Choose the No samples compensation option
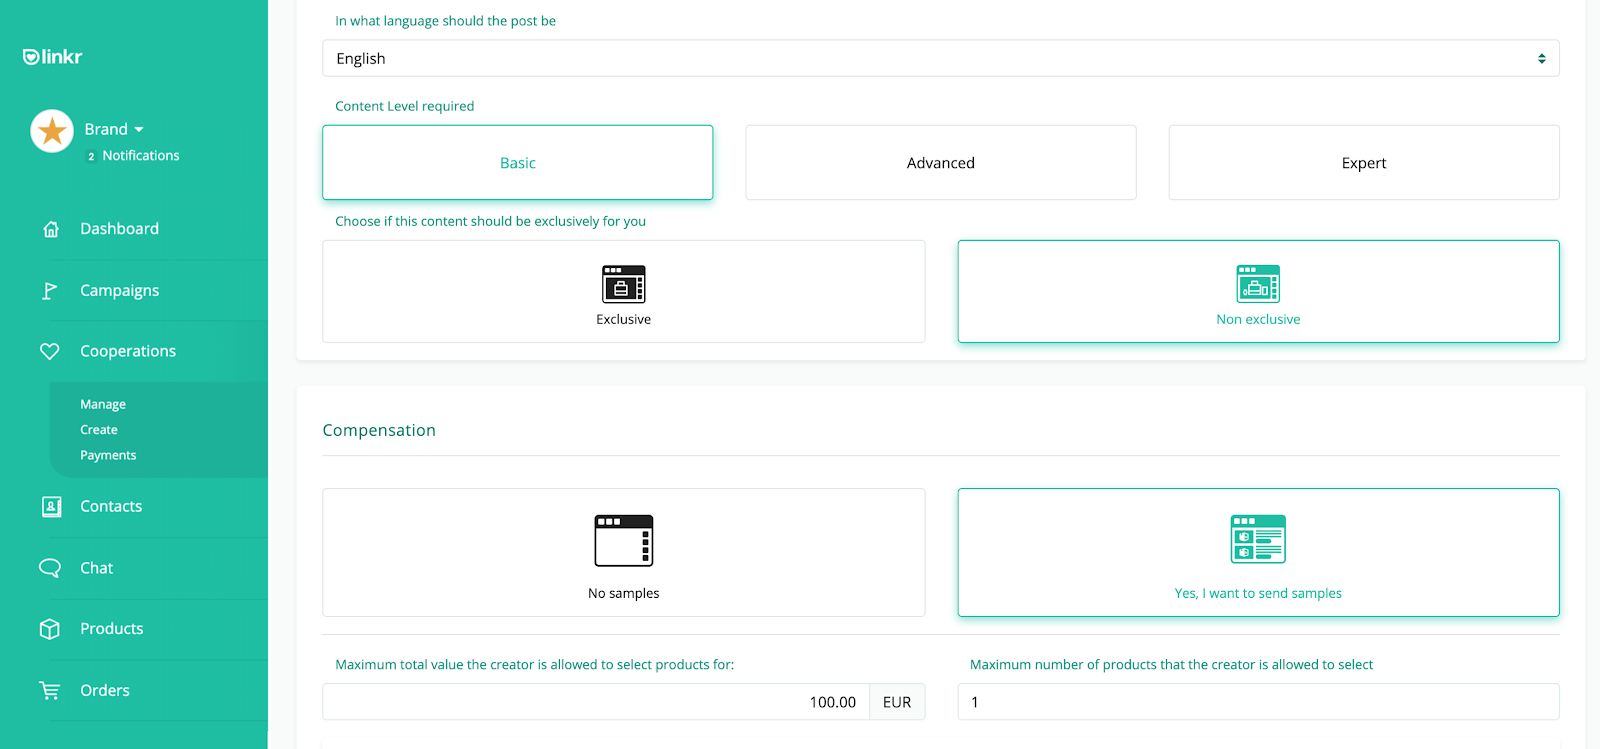Screen dimensions: 1600x749 (623, 552)
